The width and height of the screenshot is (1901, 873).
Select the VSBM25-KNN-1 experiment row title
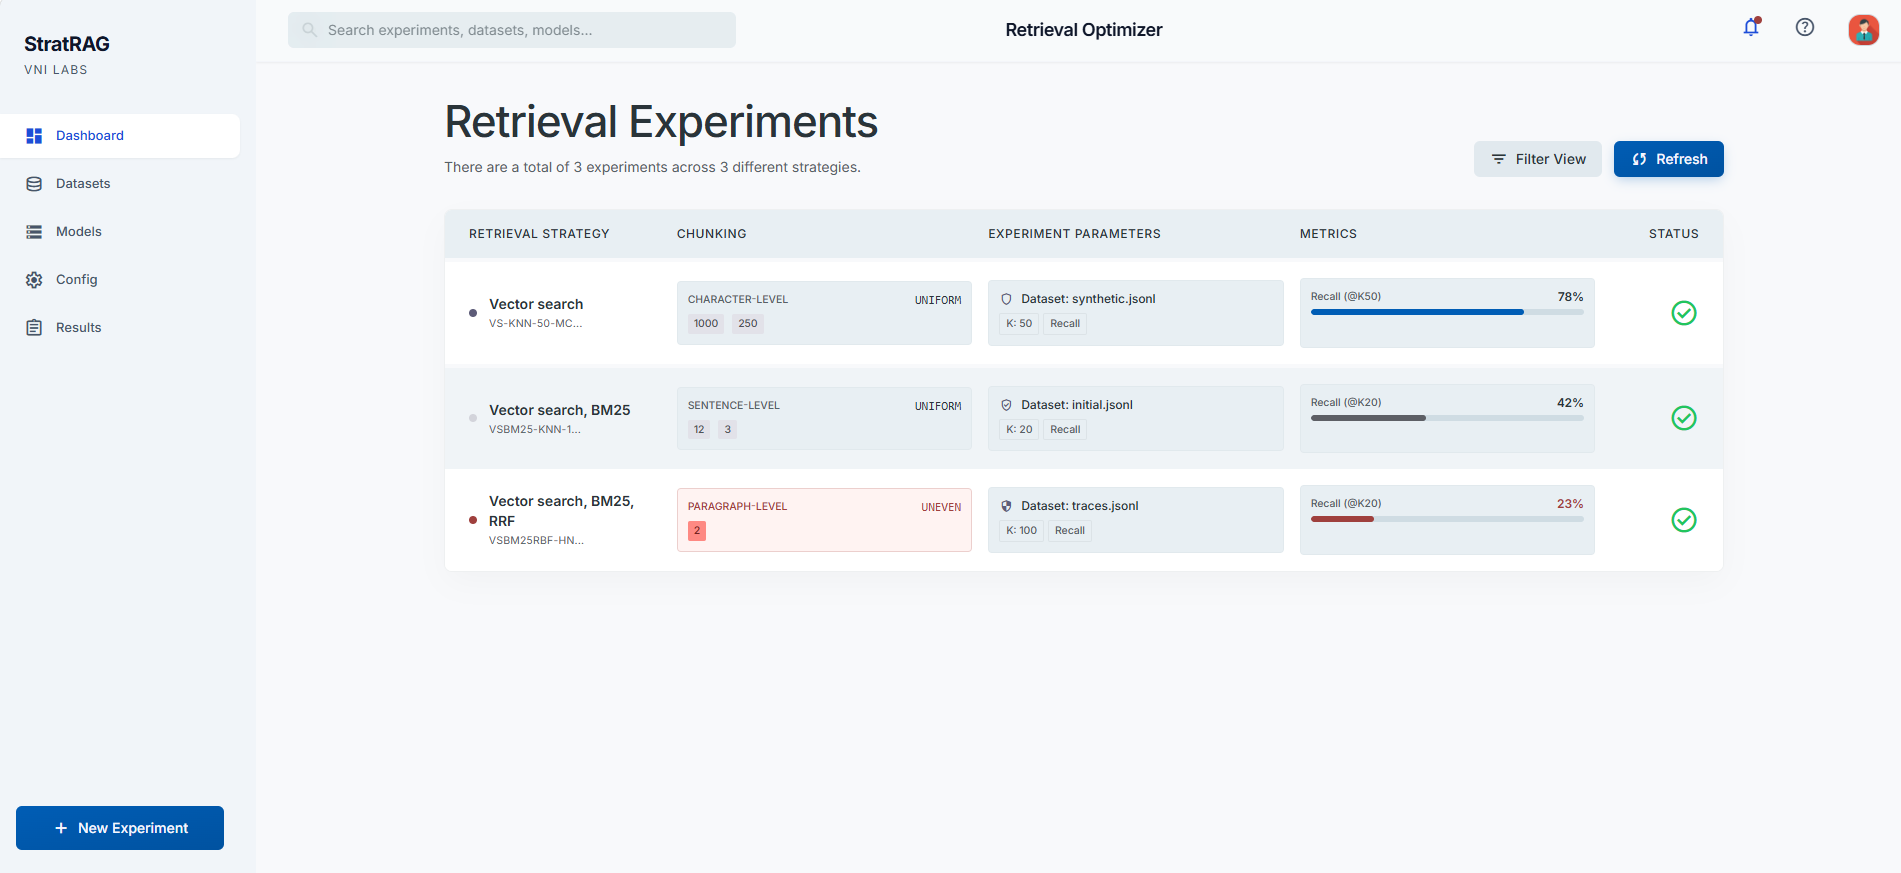559,410
